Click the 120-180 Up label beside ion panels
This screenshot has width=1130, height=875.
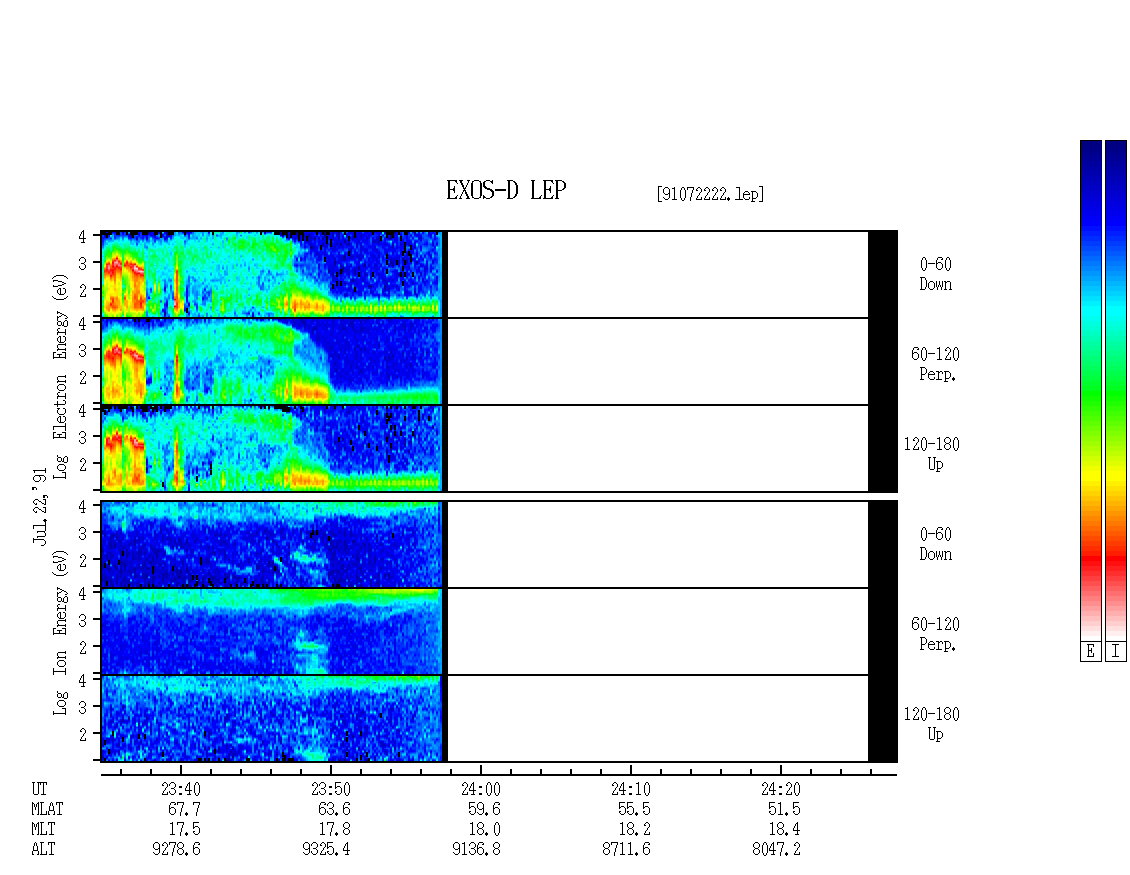[932, 724]
